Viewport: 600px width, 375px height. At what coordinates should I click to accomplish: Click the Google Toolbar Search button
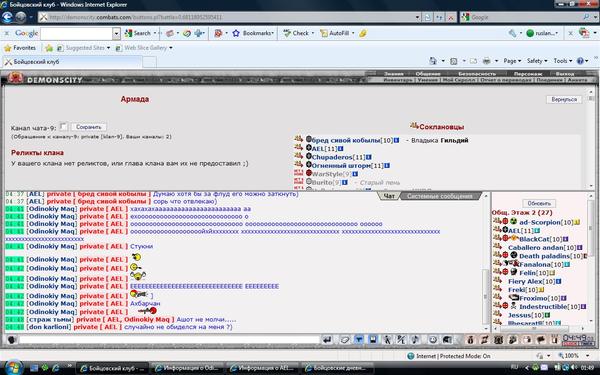(138, 33)
